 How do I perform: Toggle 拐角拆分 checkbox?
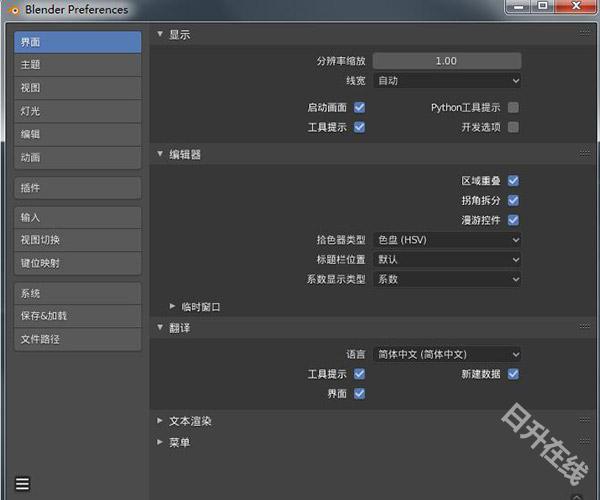point(513,200)
